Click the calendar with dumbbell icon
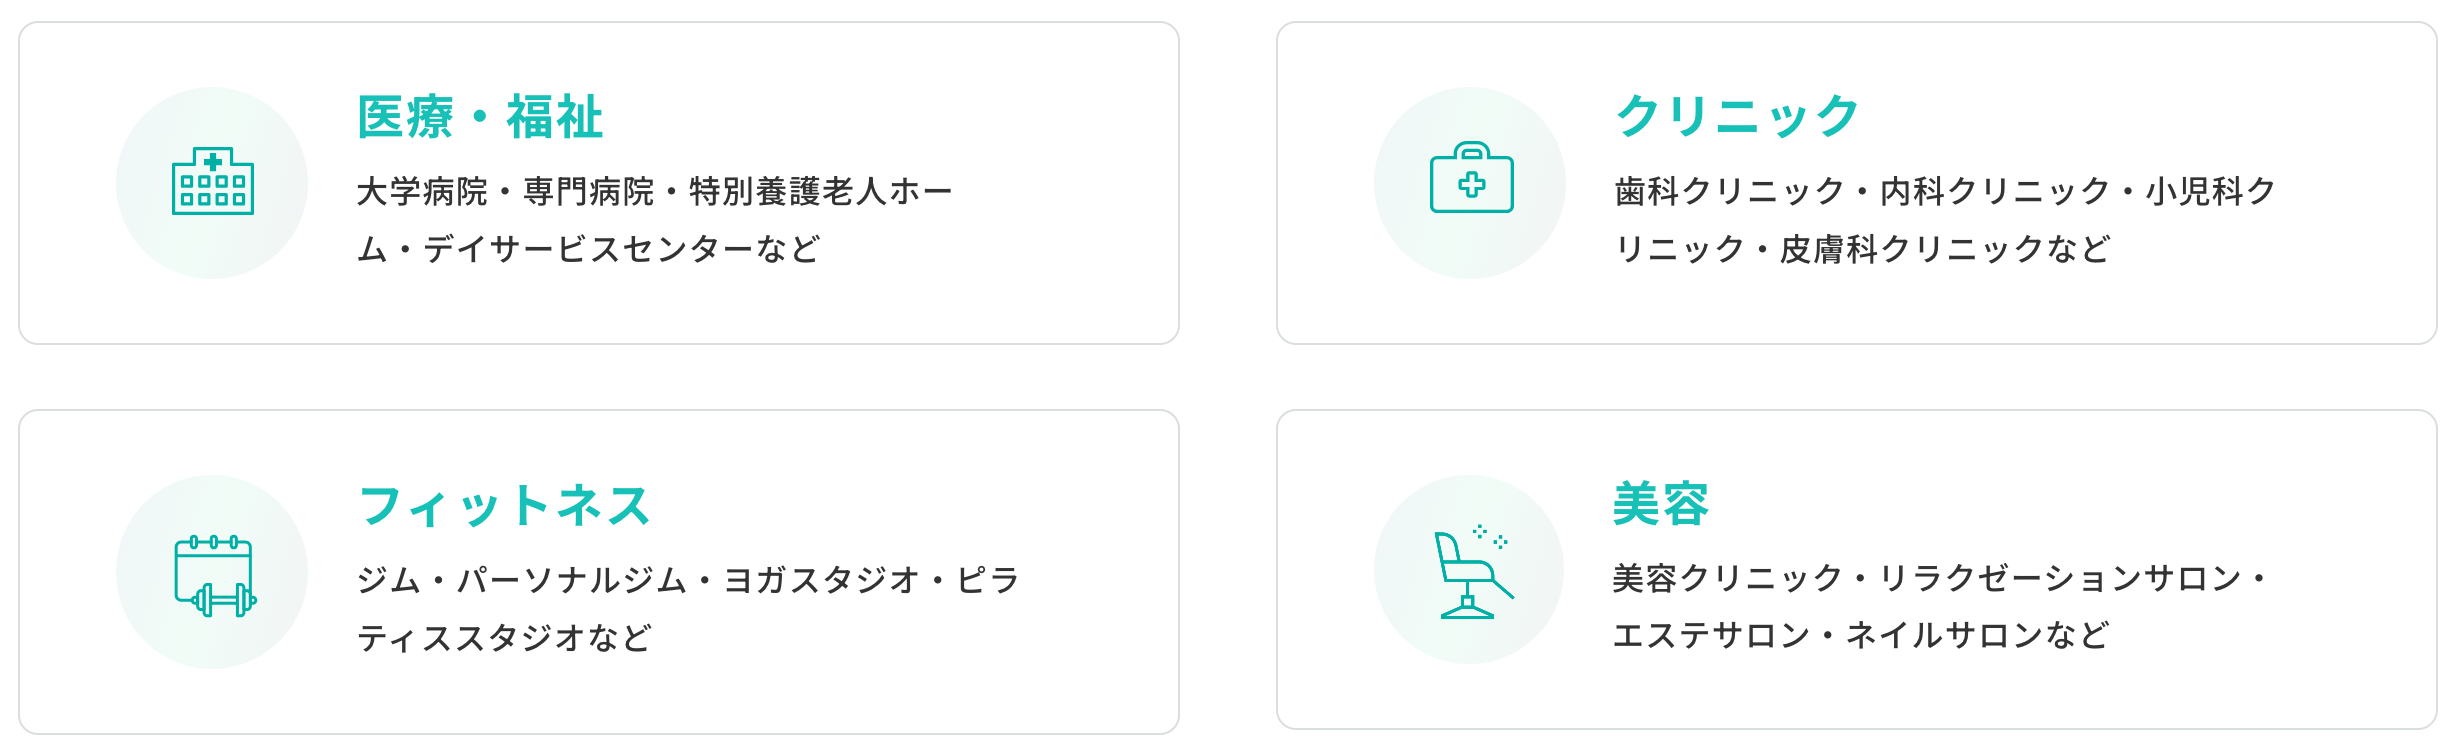This screenshot has height=752, width=2460. 213,574
